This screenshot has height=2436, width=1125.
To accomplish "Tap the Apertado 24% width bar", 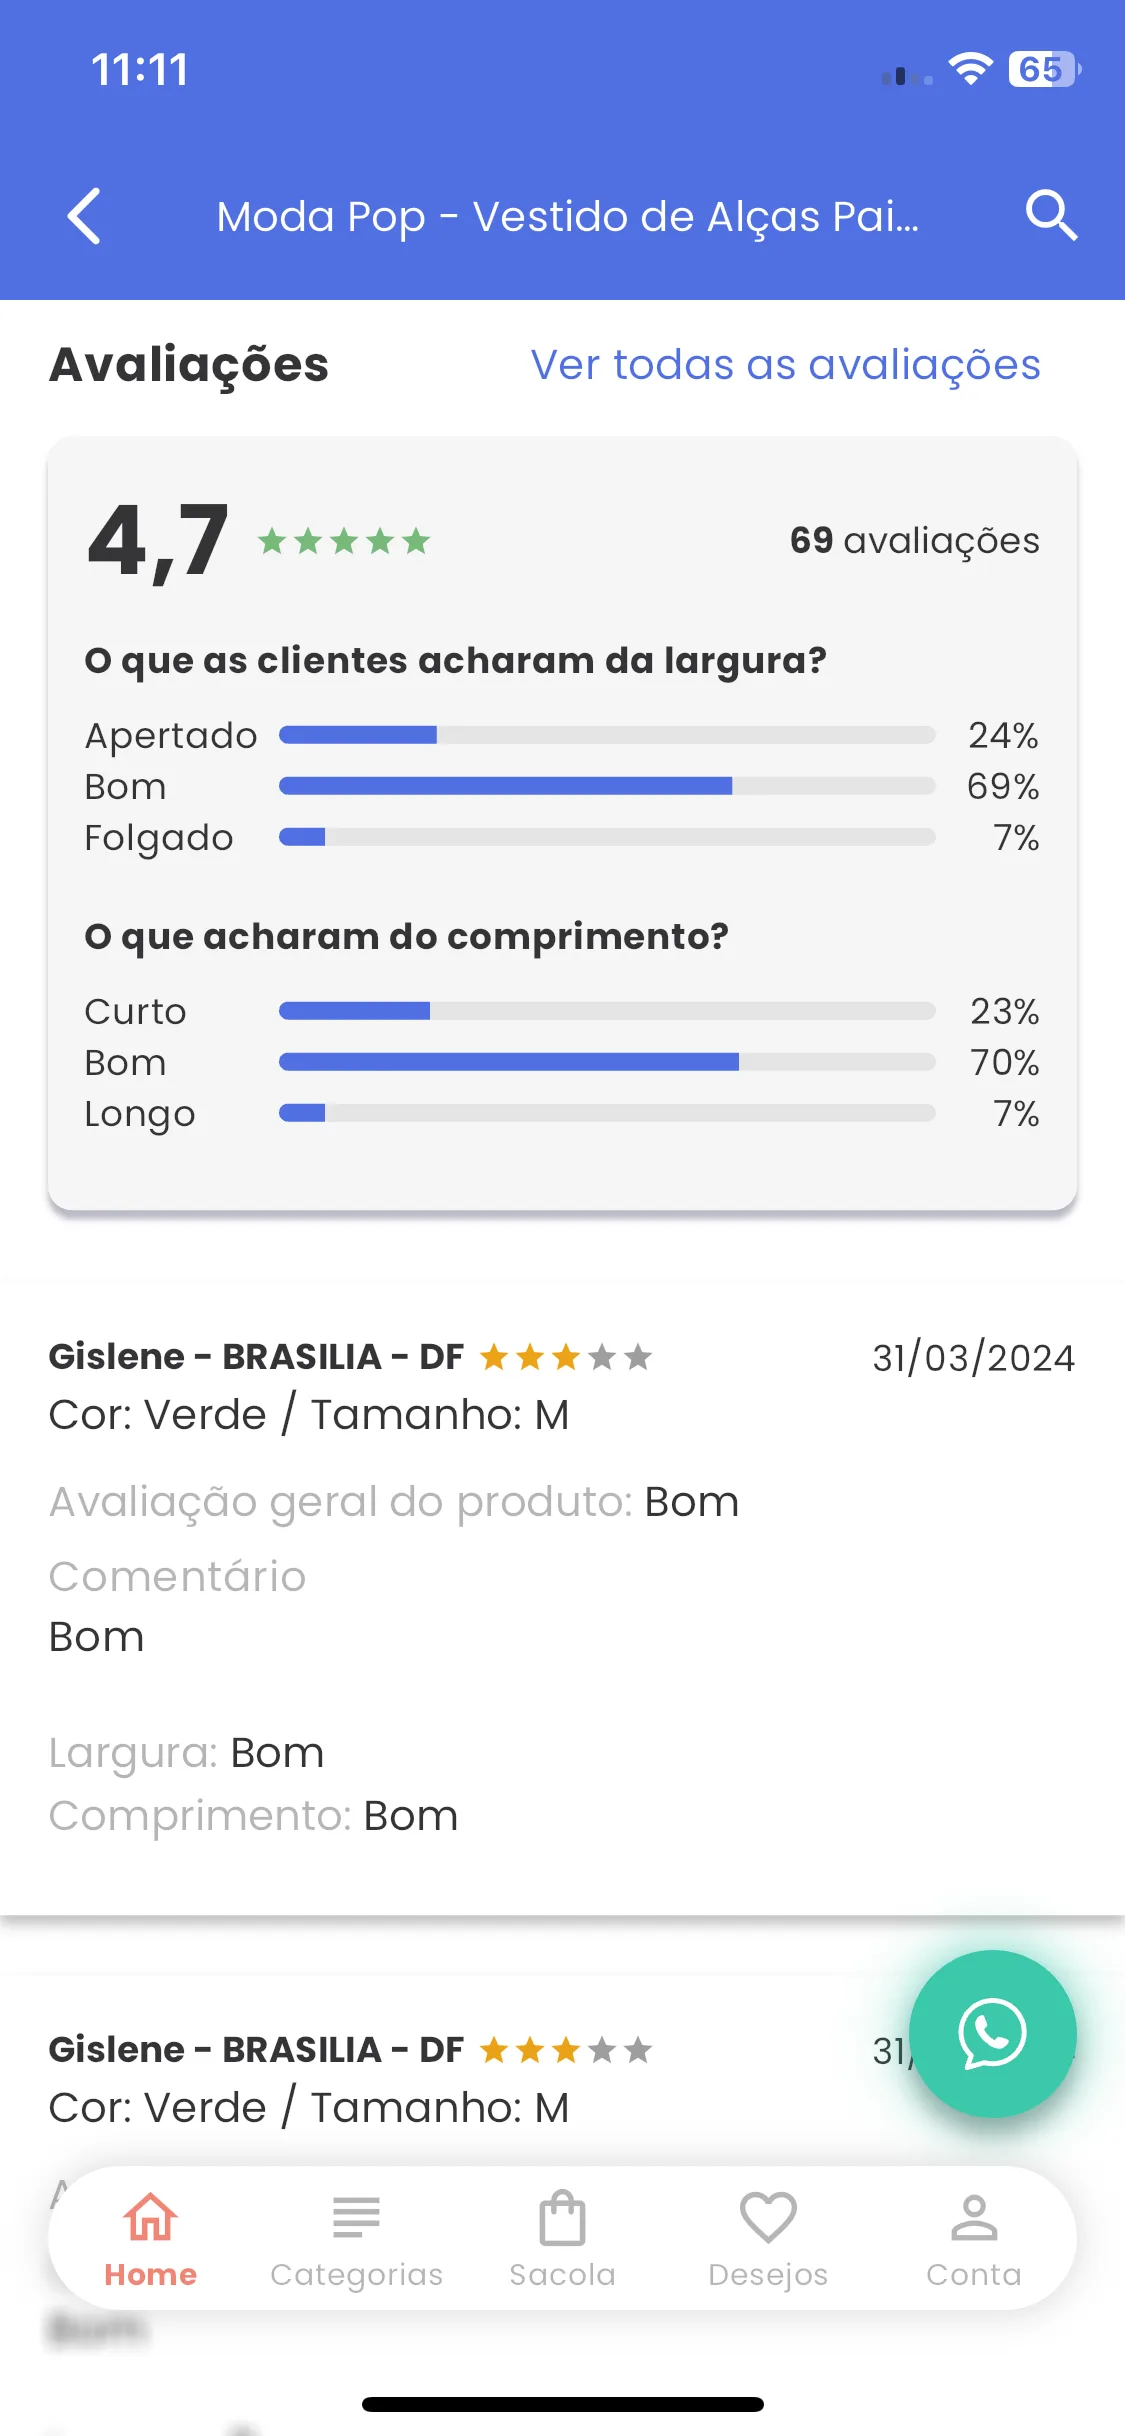I will coord(607,735).
